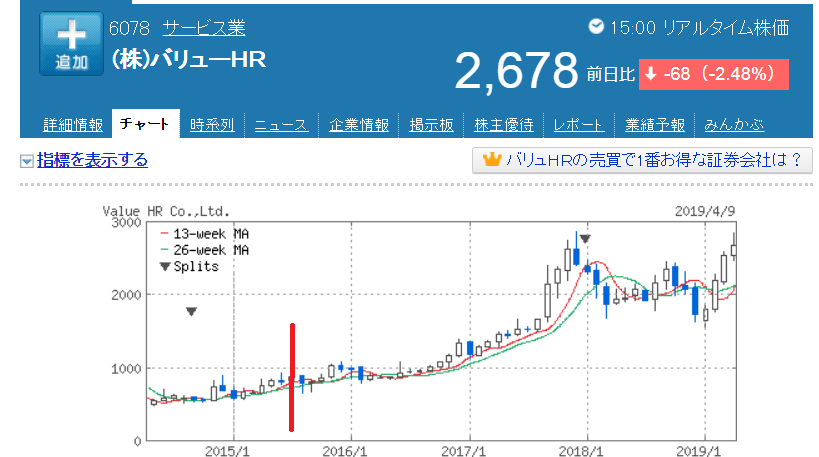This screenshot has width=819, height=457.
Task: Click the 2018/1 axis label
Action: pos(581,451)
